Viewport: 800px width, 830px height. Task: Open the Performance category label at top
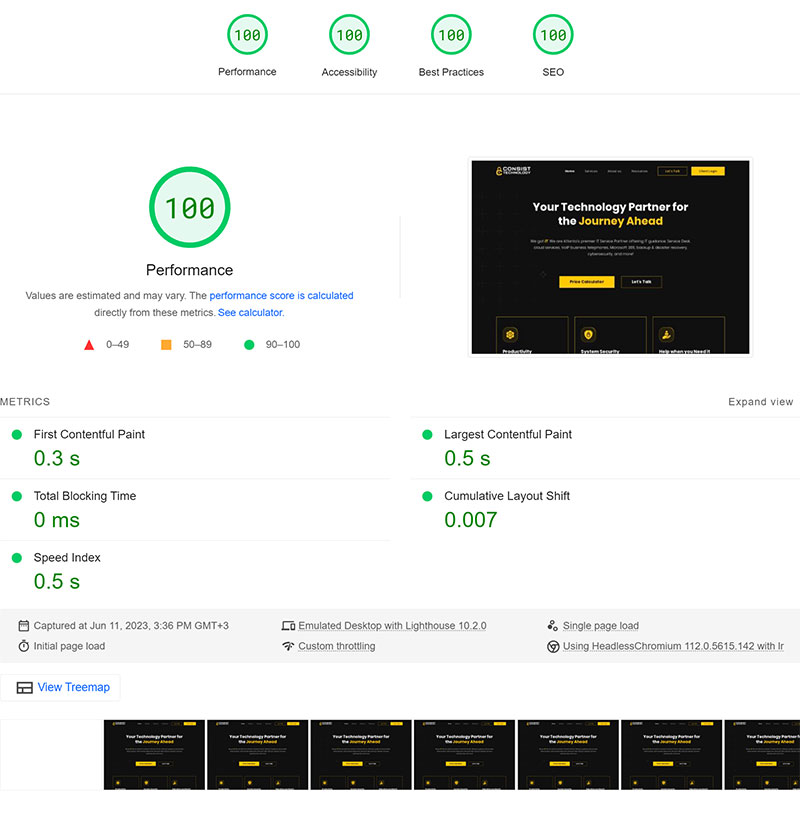247,71
